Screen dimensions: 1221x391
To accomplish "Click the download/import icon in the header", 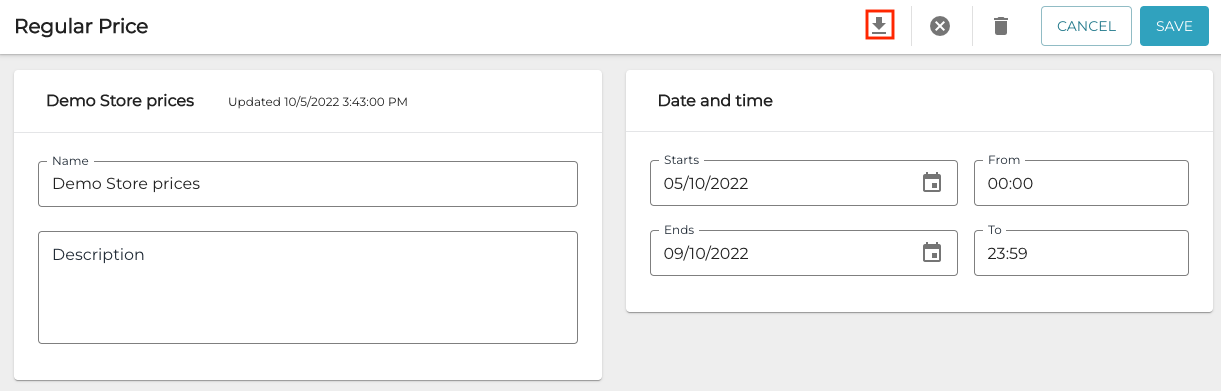I will [x=879, y=26].
